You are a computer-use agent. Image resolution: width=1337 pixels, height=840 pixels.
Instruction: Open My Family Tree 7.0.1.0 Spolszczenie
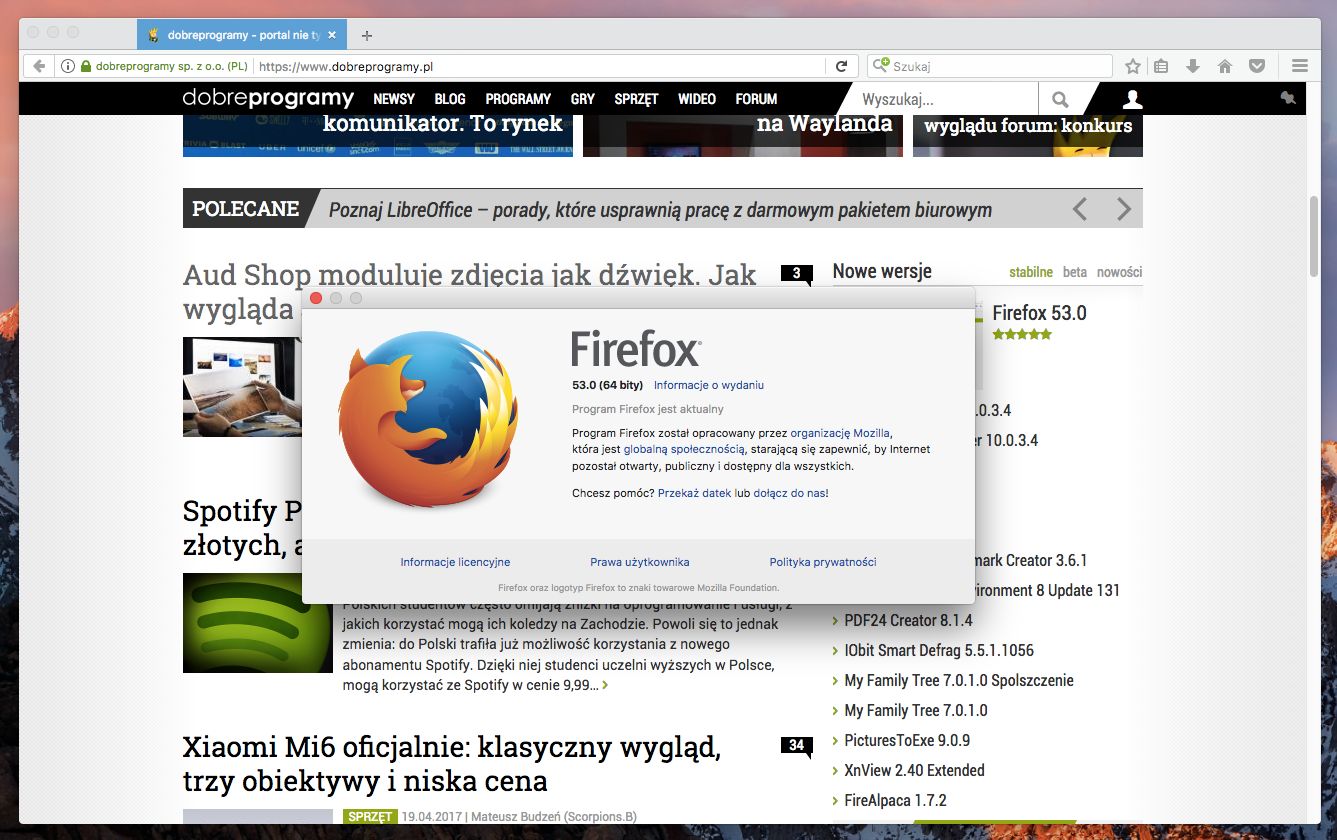pyautogui.click(x=959, y=680)
